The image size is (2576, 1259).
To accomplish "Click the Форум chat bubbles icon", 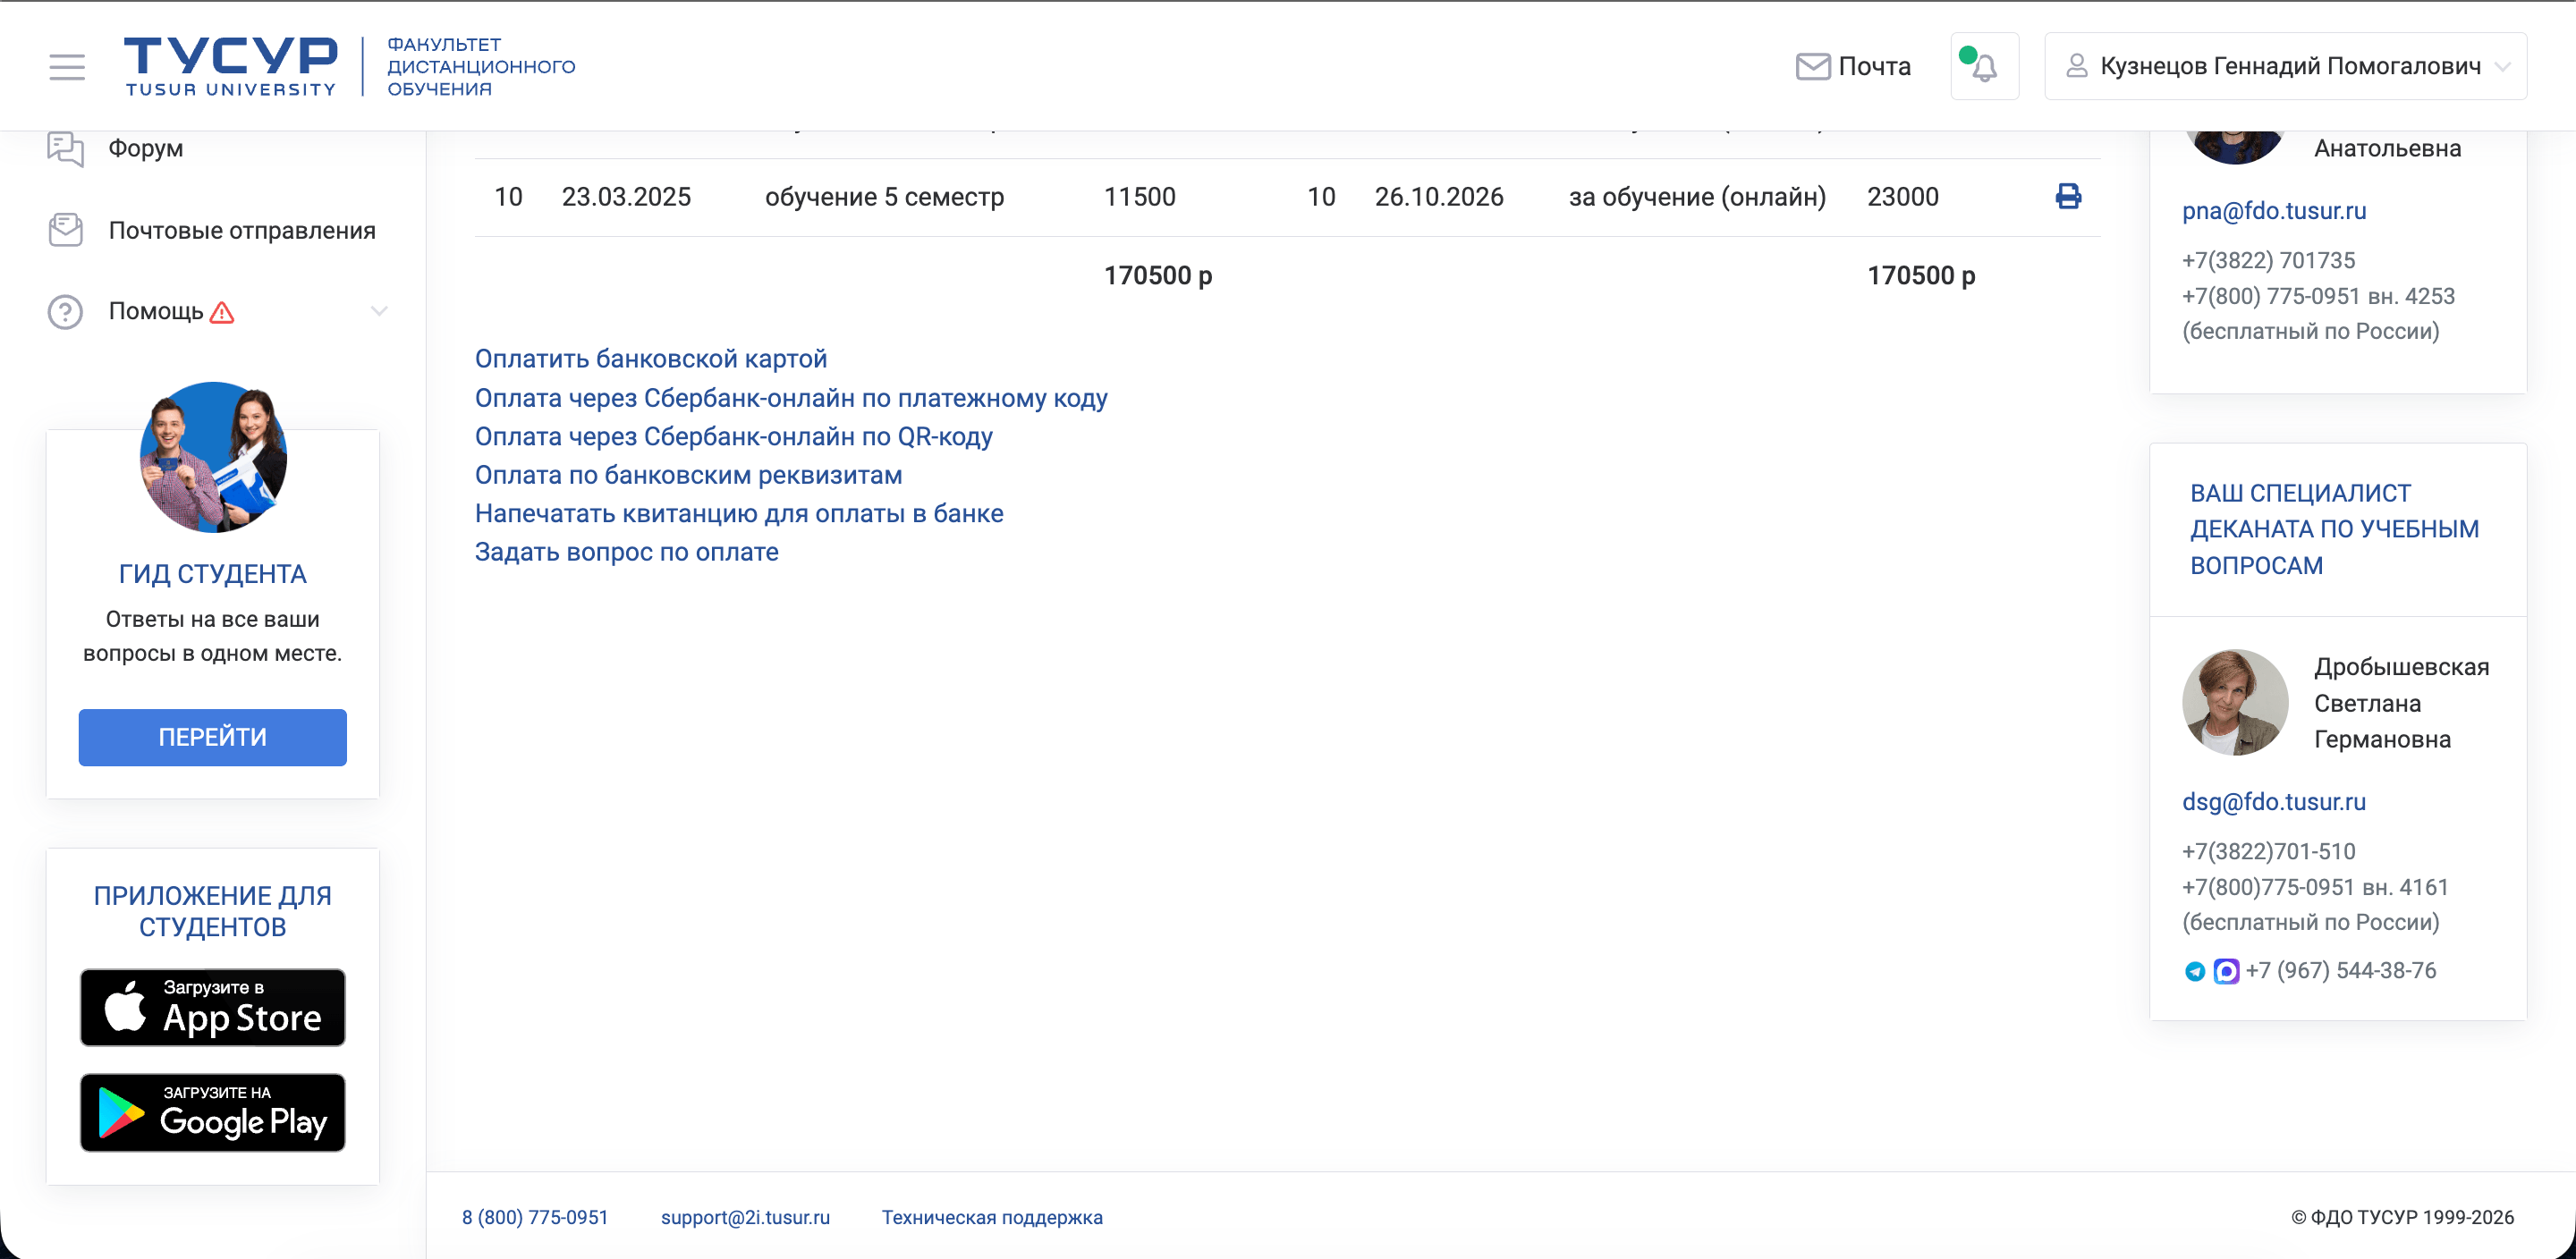I will click(x=66, y=149).
